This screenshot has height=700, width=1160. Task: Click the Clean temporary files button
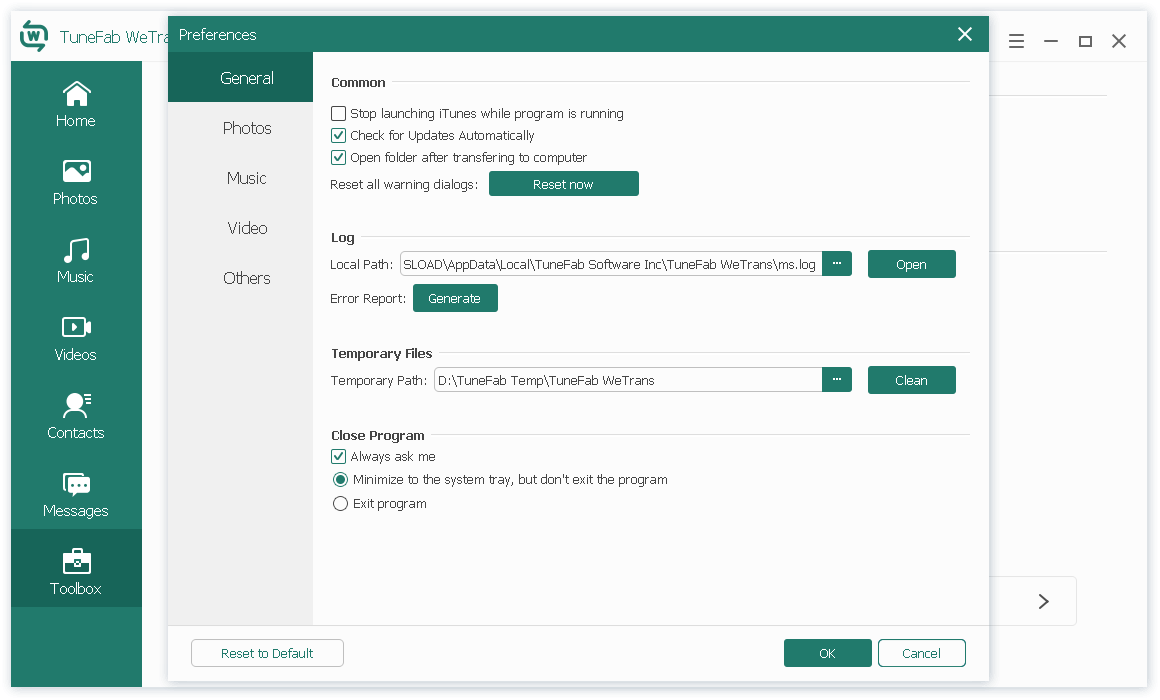(911, 380)
